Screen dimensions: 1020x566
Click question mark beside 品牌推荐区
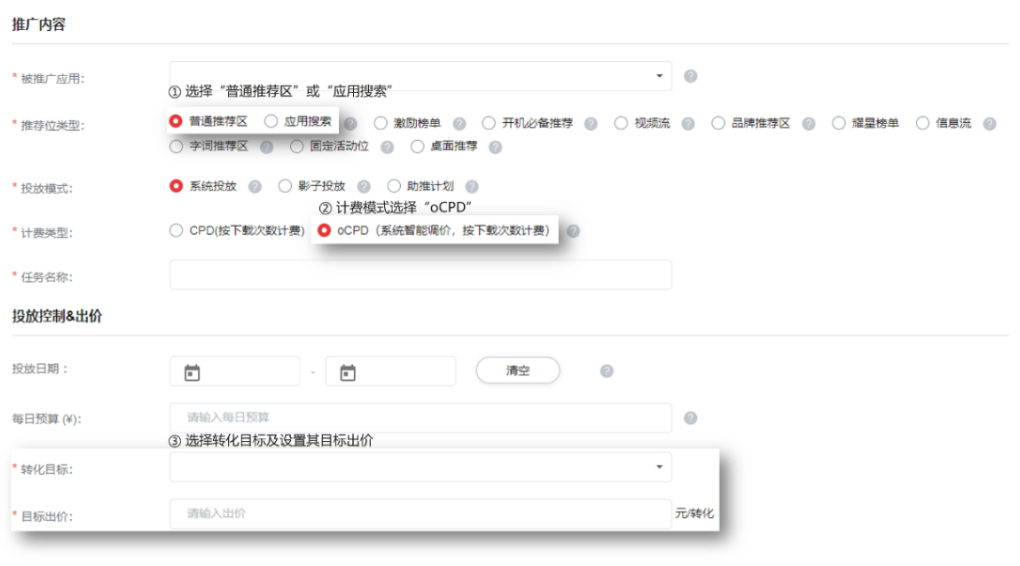pos(808,124)
